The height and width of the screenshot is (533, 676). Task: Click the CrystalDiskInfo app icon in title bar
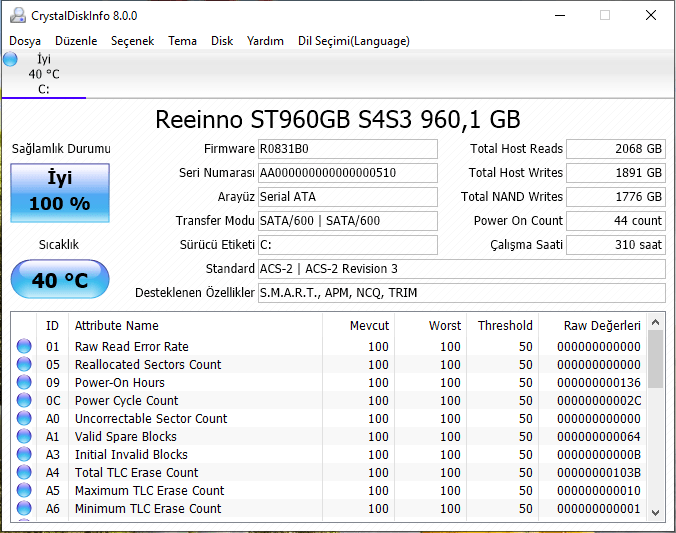(16, 15)
